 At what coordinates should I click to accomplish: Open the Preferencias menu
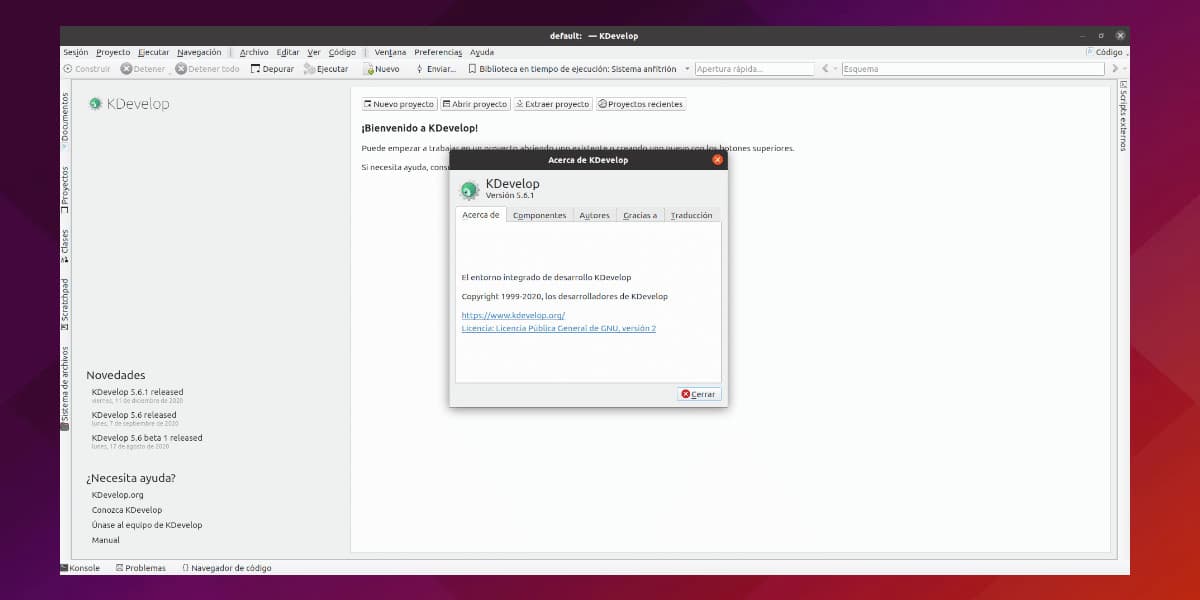pos(438,52)
